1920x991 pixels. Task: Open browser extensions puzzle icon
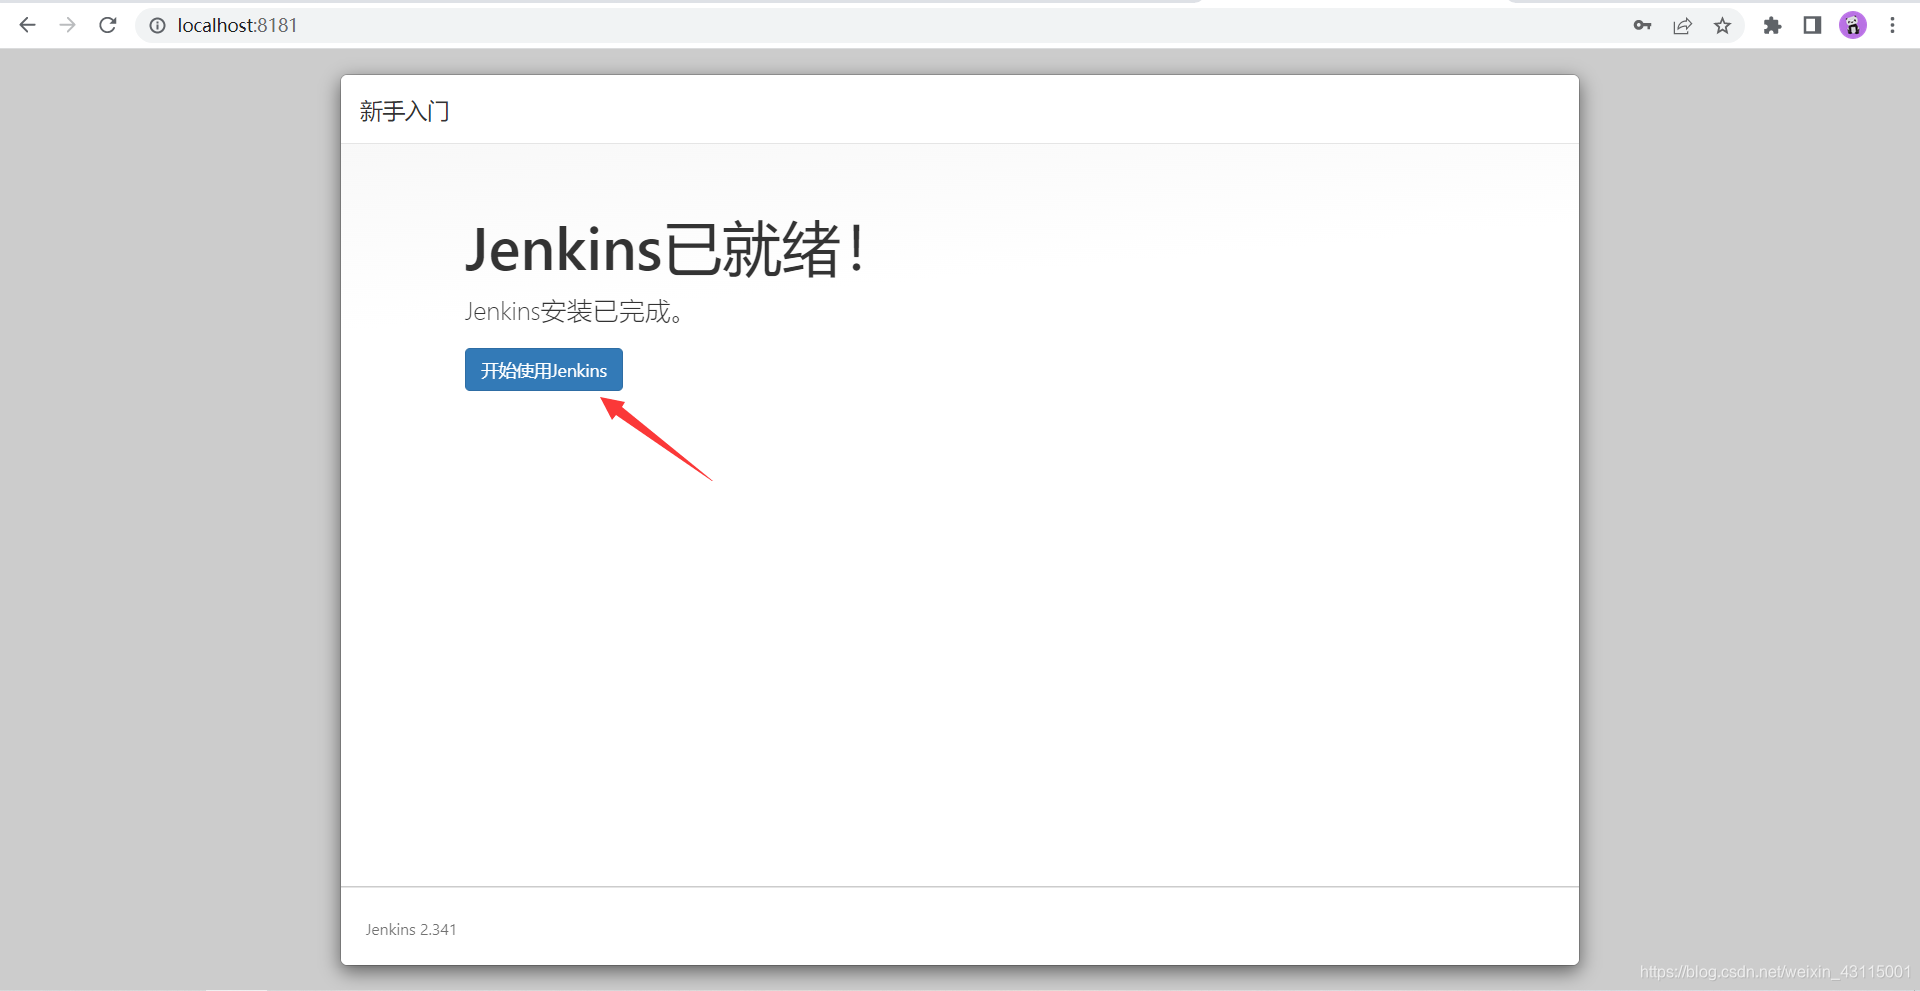point(1772,25)
